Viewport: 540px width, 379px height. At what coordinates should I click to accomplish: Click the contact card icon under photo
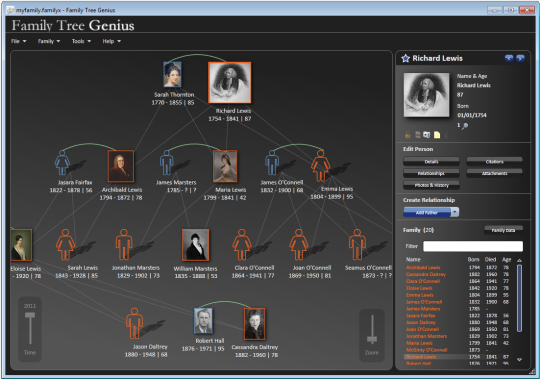click(427, 135)
